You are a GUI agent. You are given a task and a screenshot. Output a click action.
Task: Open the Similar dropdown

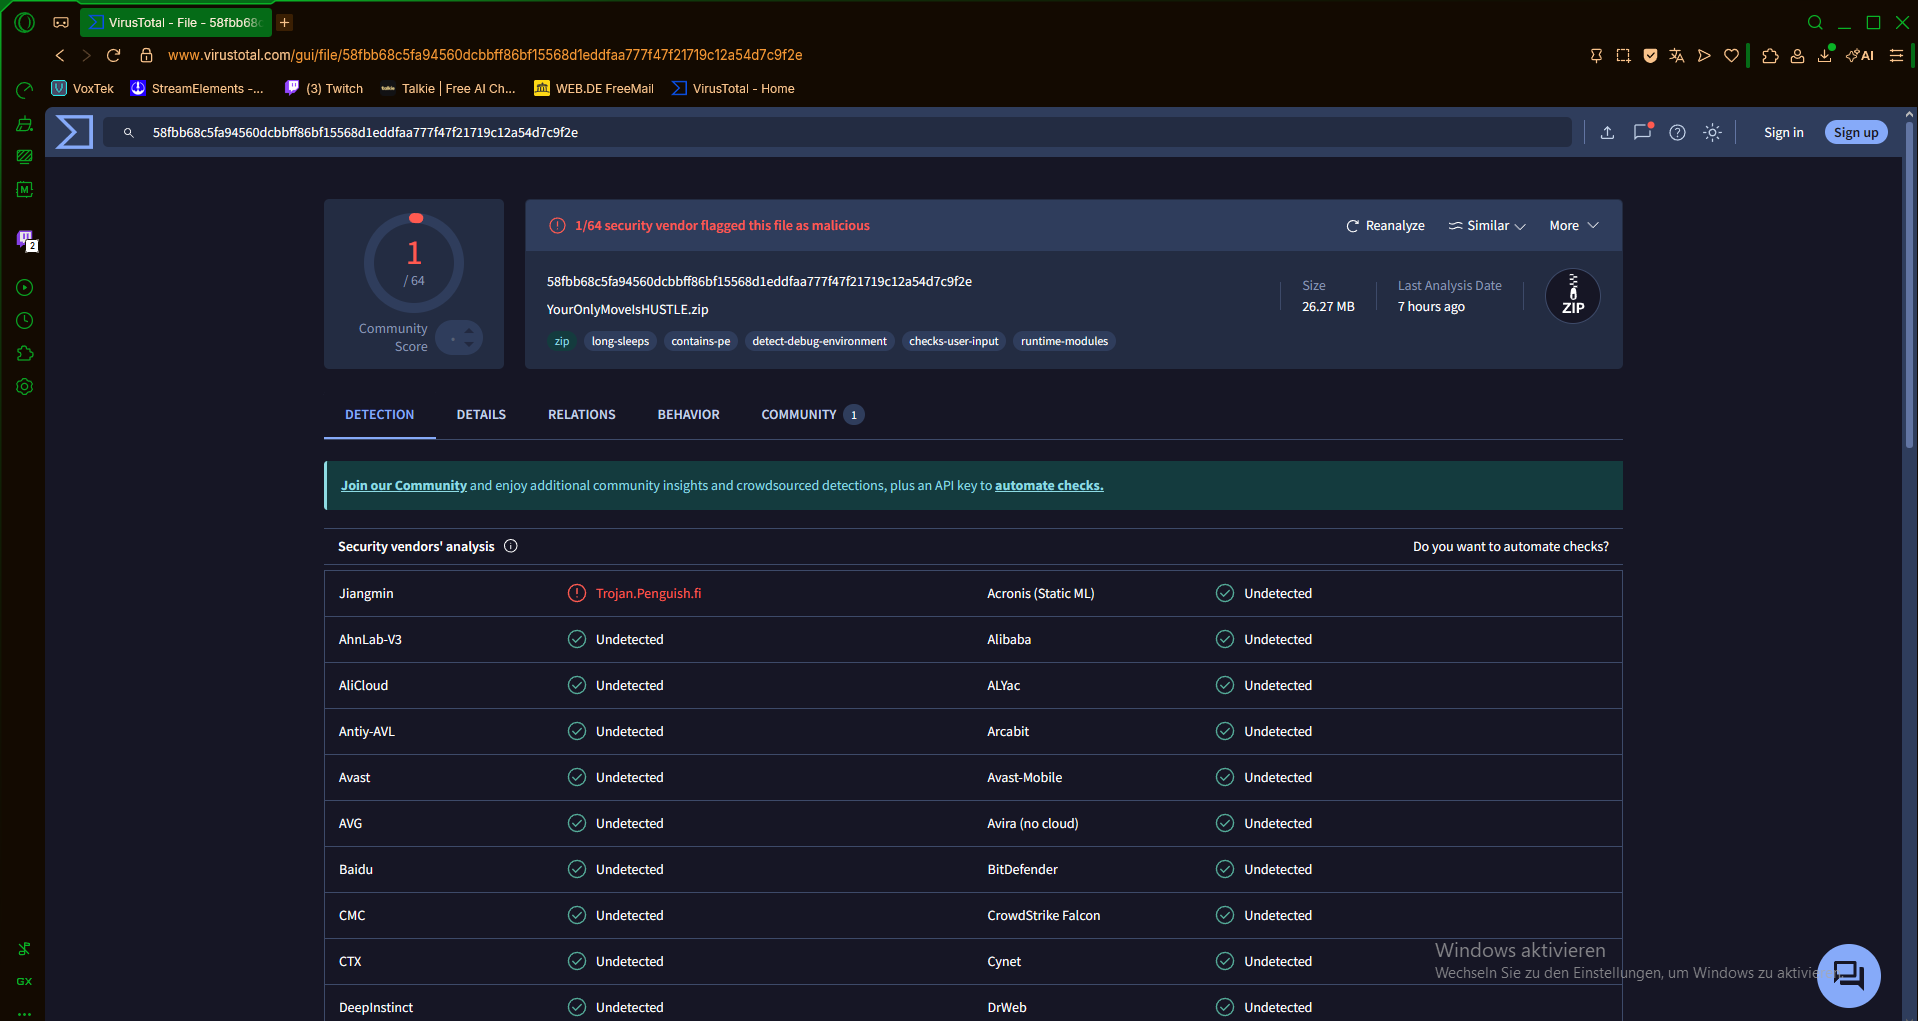1487,226
